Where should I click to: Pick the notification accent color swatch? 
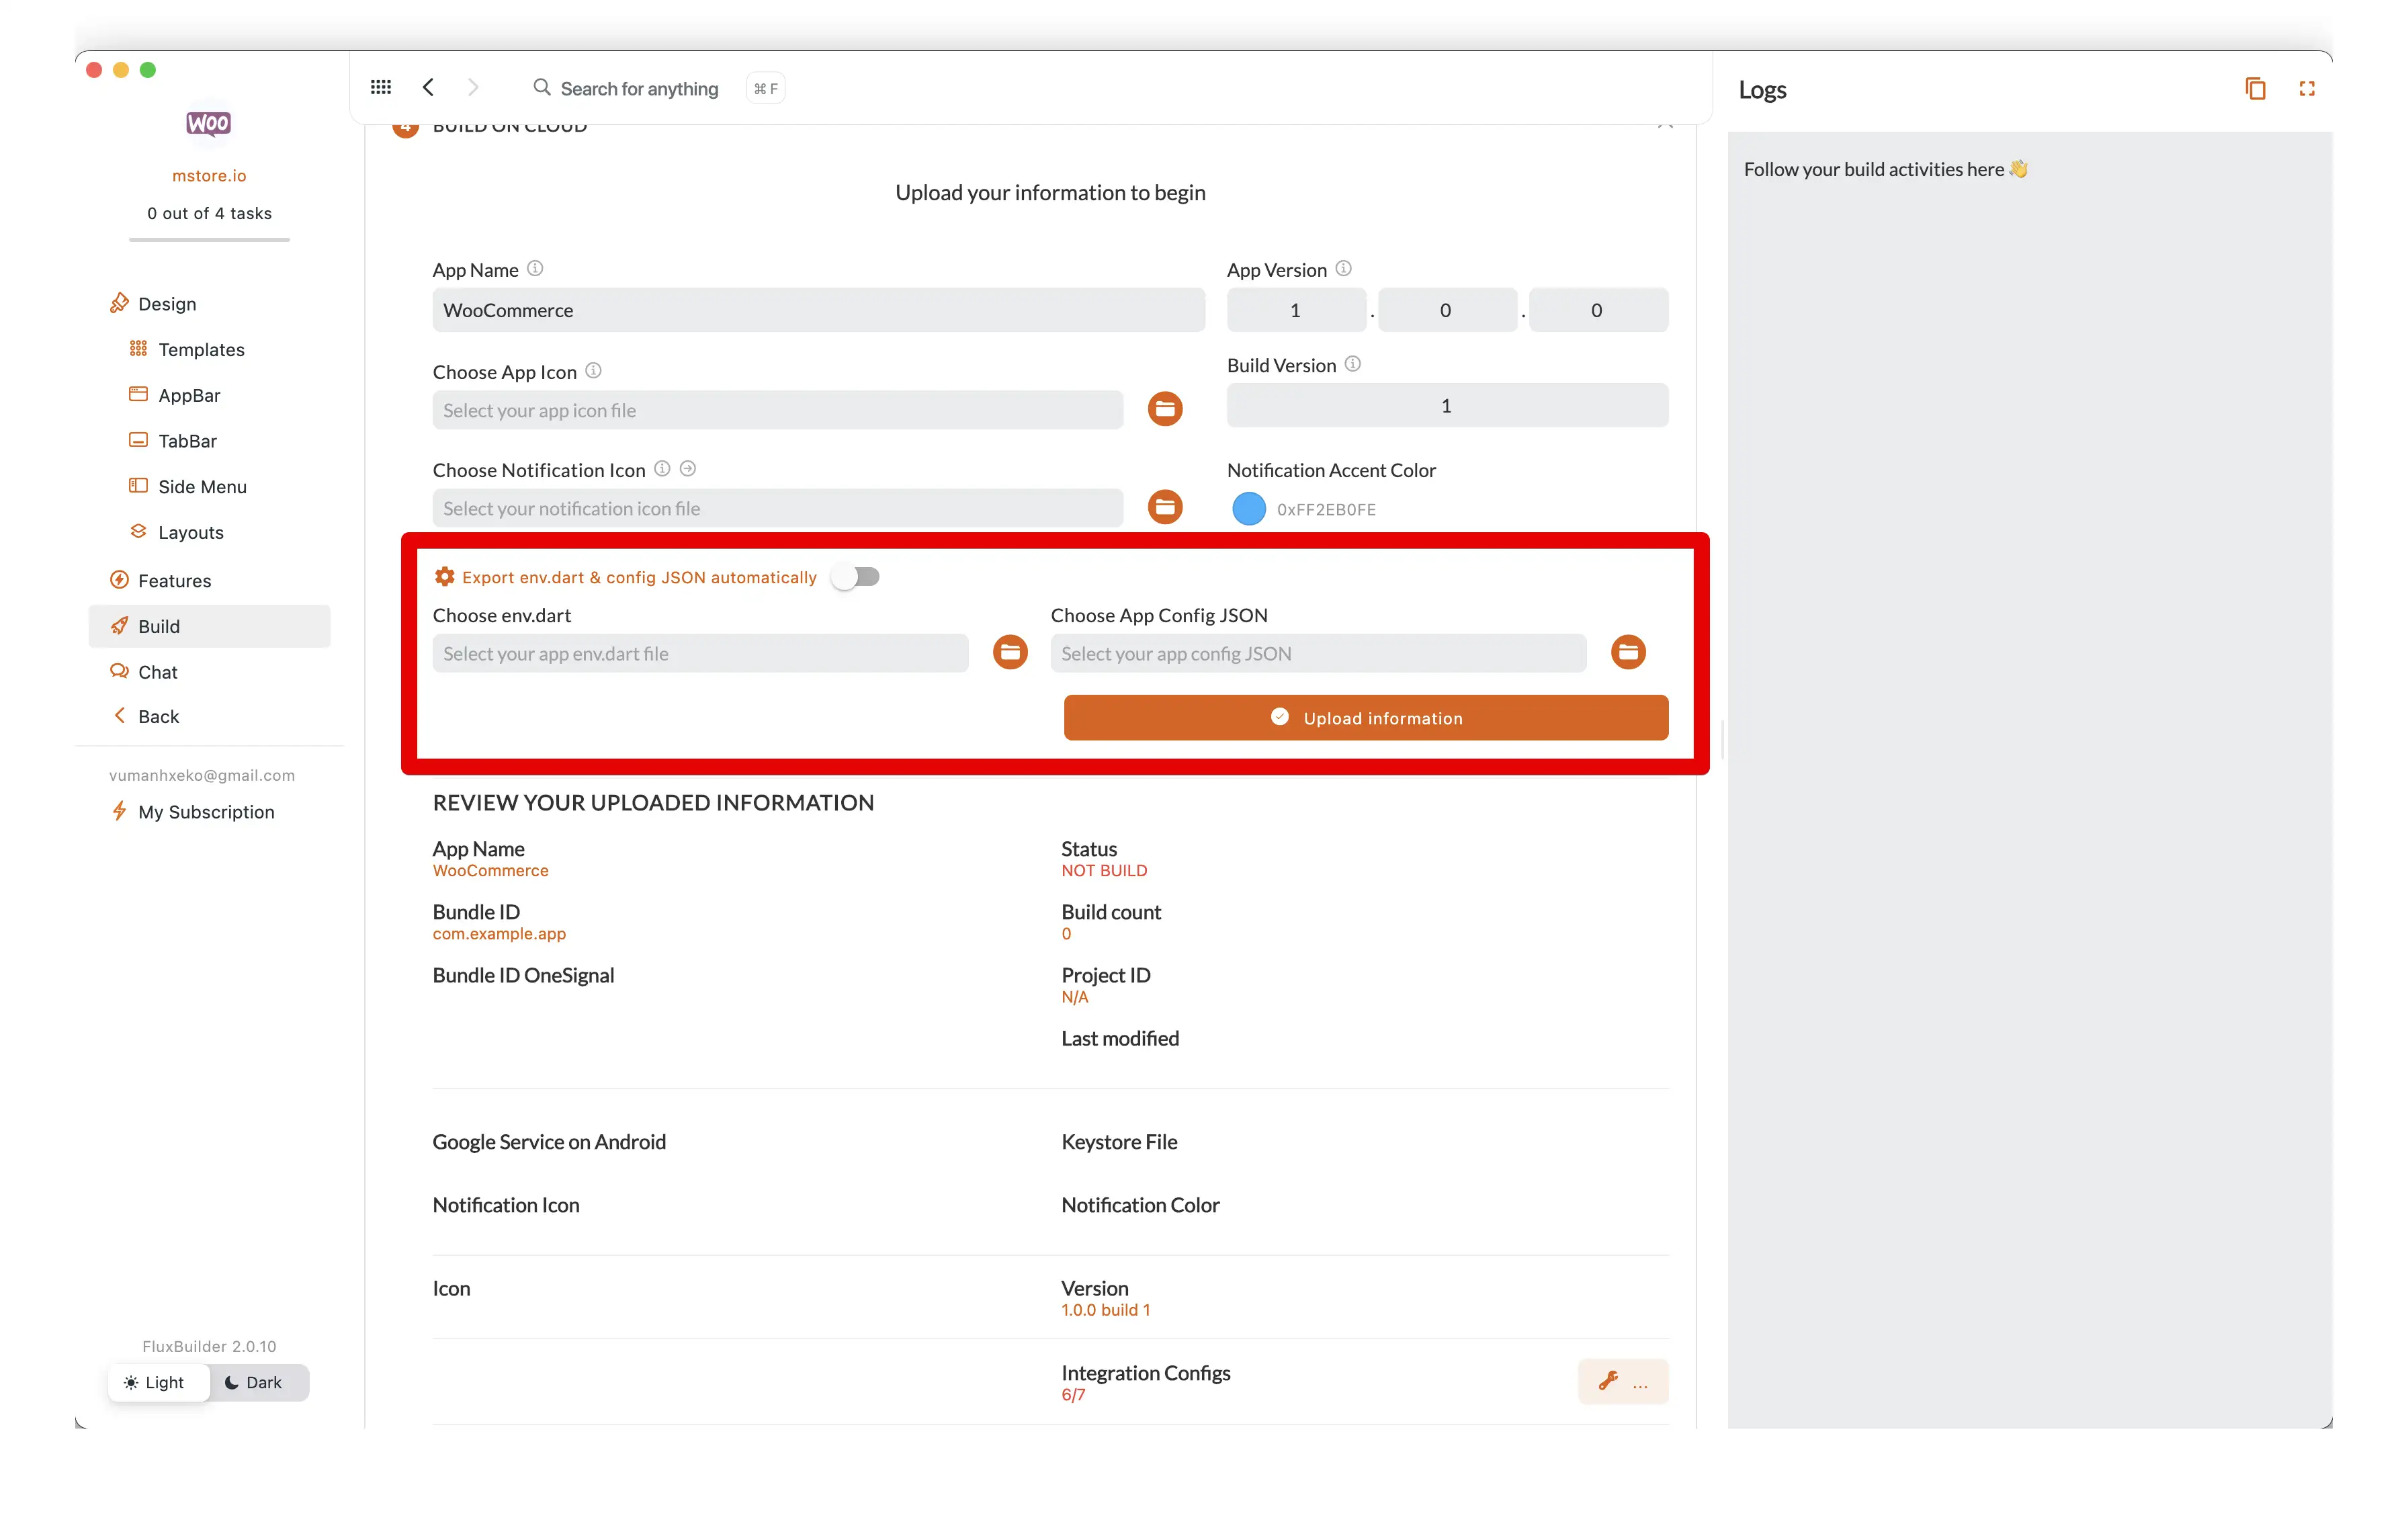point(1248,509)
